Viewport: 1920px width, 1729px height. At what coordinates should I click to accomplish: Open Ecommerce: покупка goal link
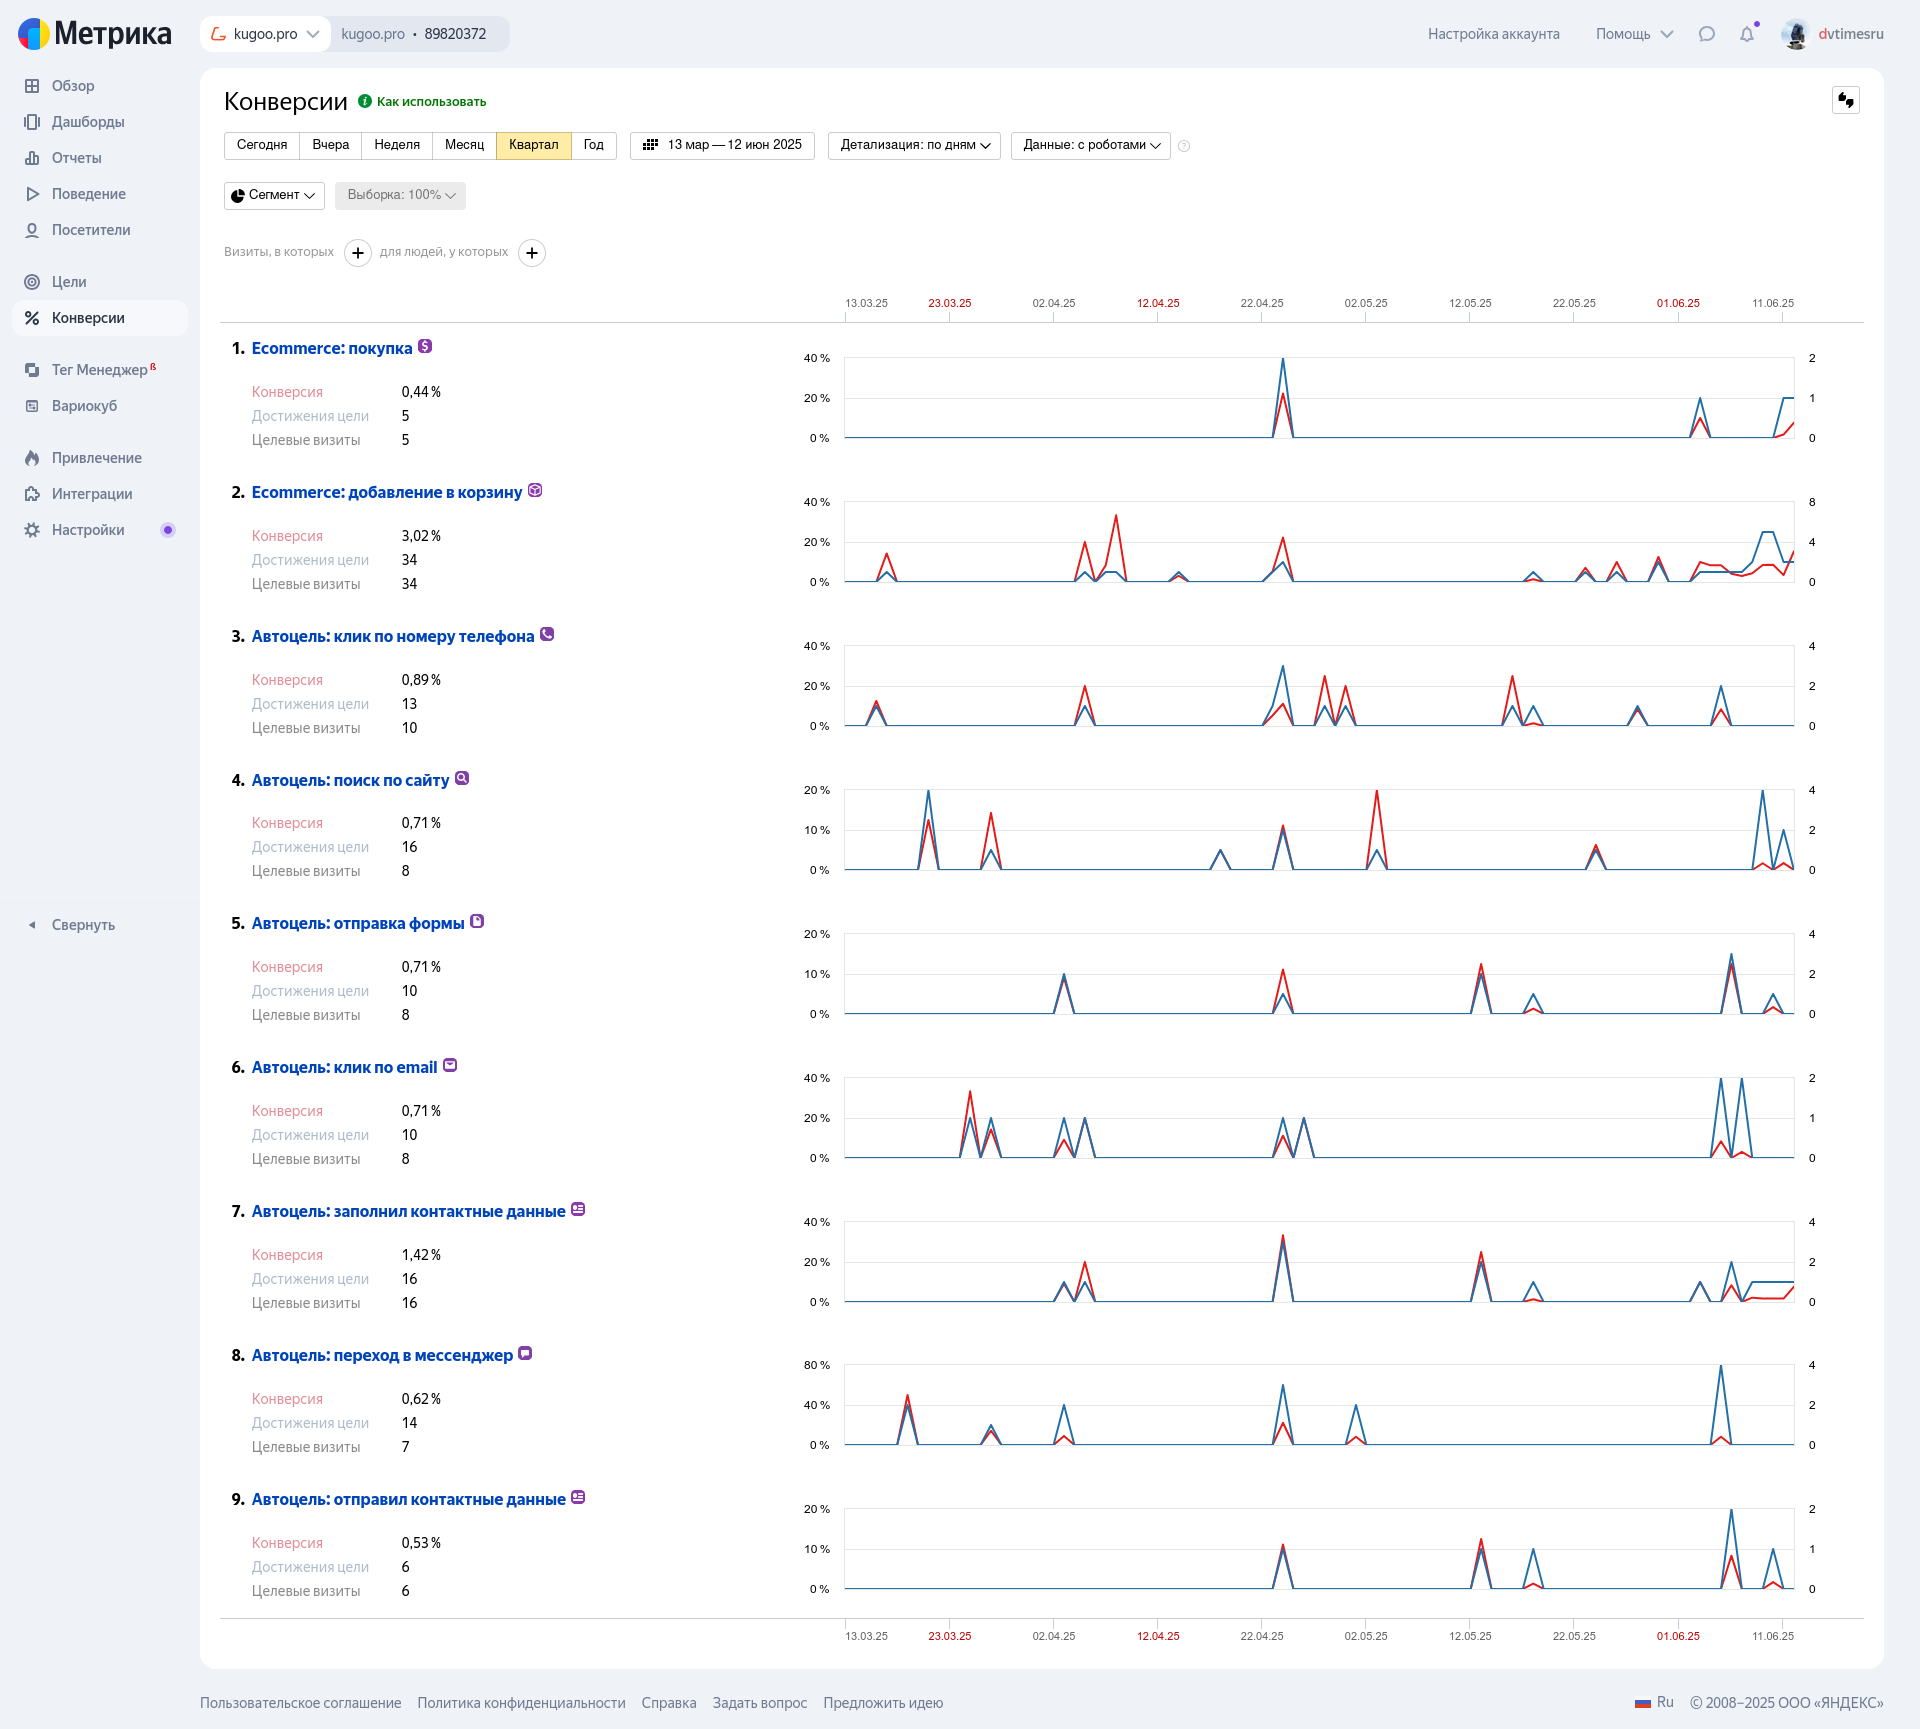point(331,348)
